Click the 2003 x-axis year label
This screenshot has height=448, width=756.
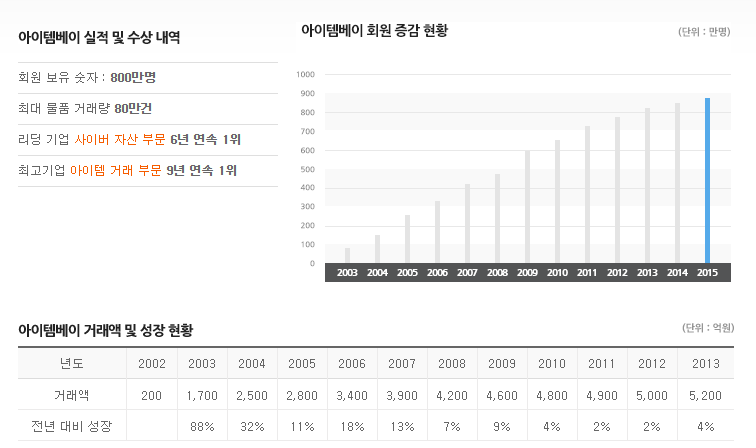tap(347, 272)
